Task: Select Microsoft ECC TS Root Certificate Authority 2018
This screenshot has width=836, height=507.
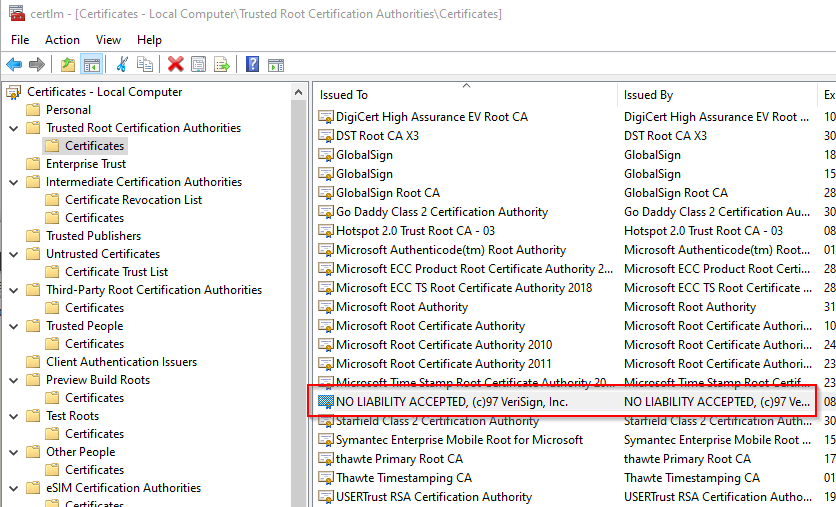Action: (464, 288)
